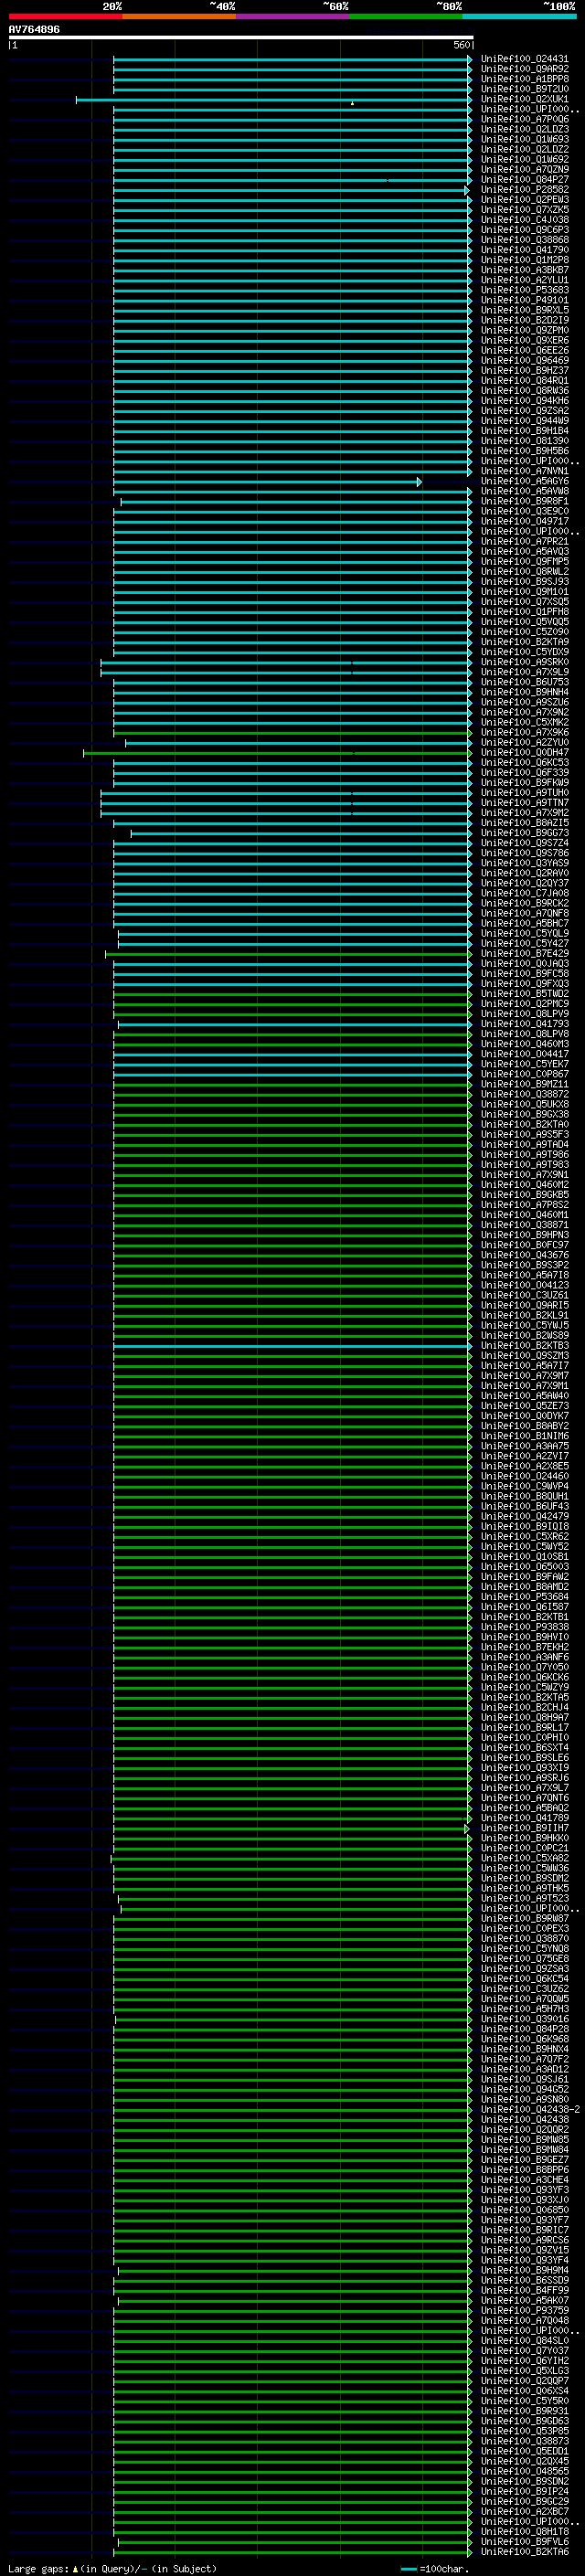Select the AV764896 query sequence title
This screenshot has height=2576, width=585.
pyautogui.click(x=34, y=30)
